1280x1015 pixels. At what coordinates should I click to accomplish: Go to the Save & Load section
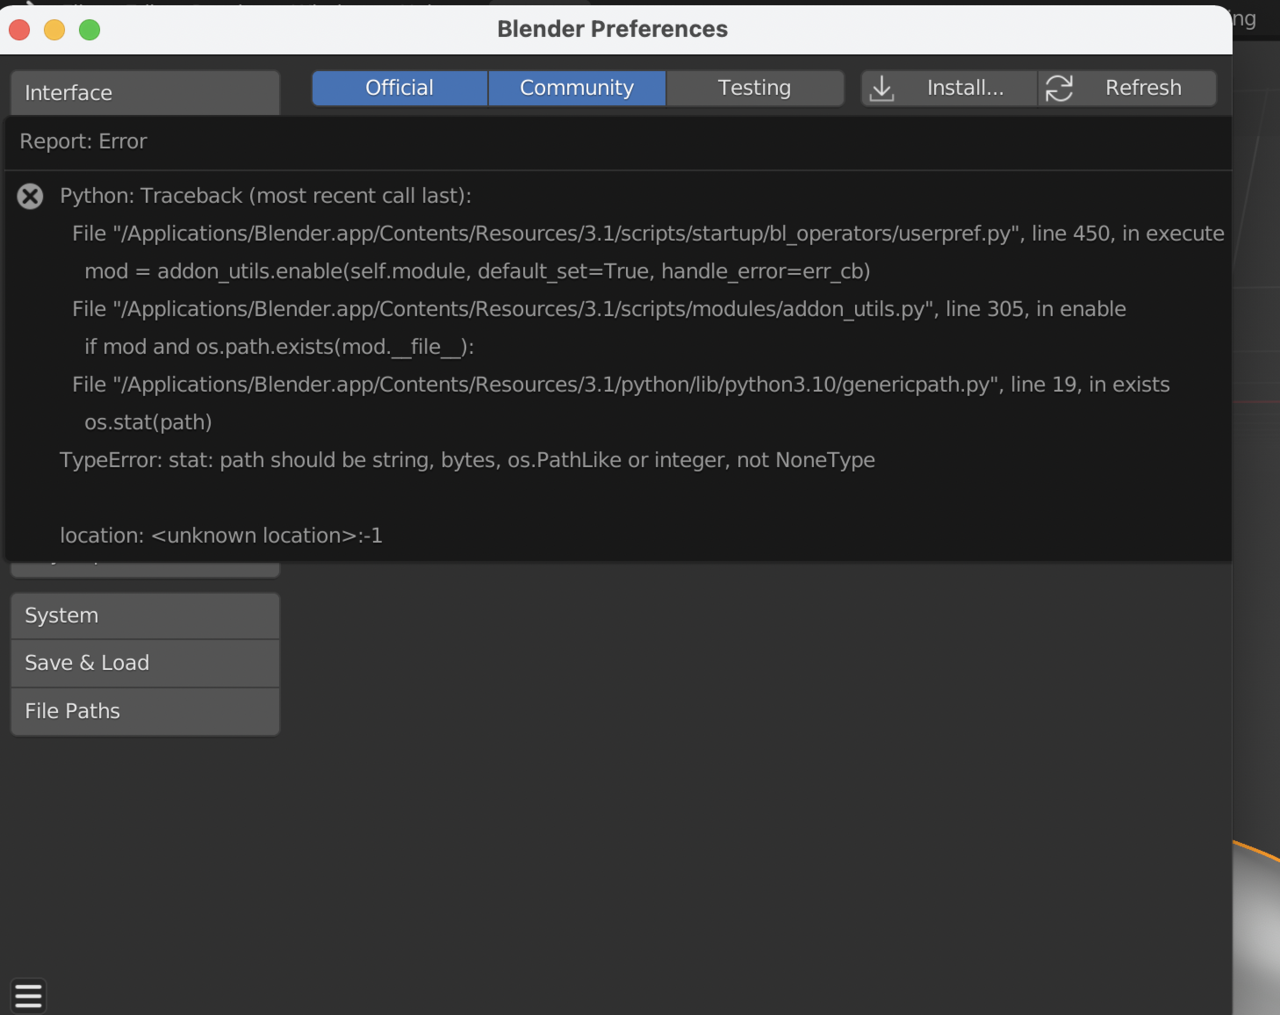144,663
